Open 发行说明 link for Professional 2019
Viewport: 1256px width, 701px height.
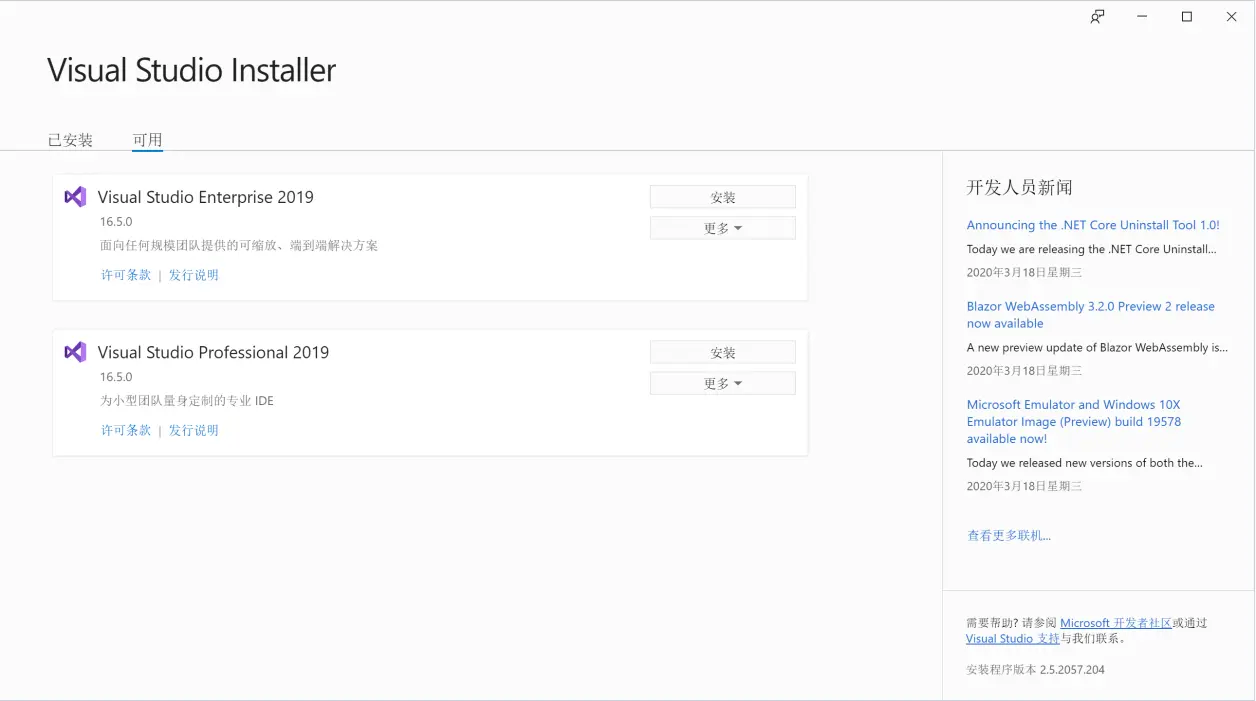(x=193, y=430)
